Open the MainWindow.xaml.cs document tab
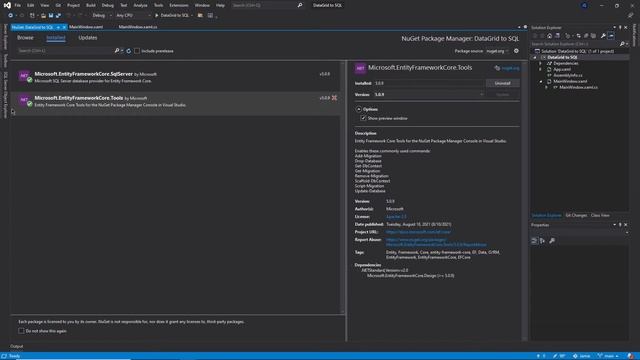Image resolution: width=640 pixels, height=360 pixels. click(138, 27)
